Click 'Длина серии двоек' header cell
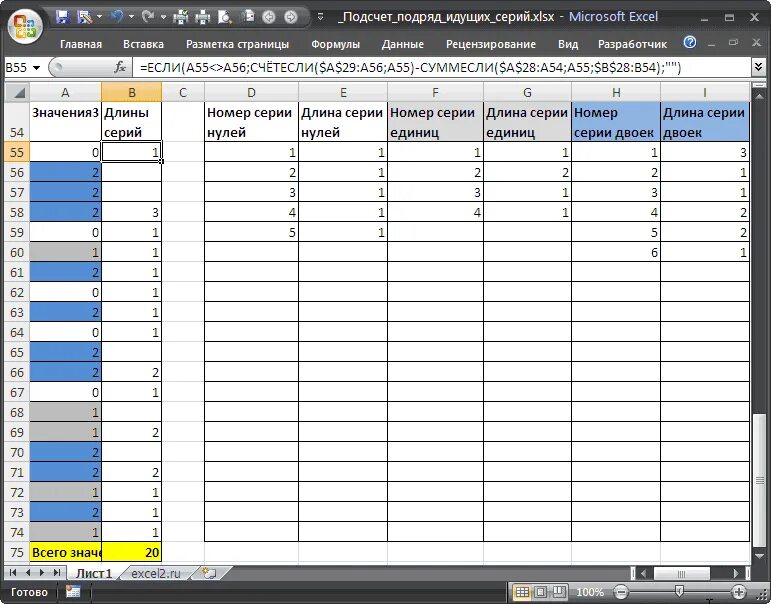Screen dimensions: 771x604 705,122
